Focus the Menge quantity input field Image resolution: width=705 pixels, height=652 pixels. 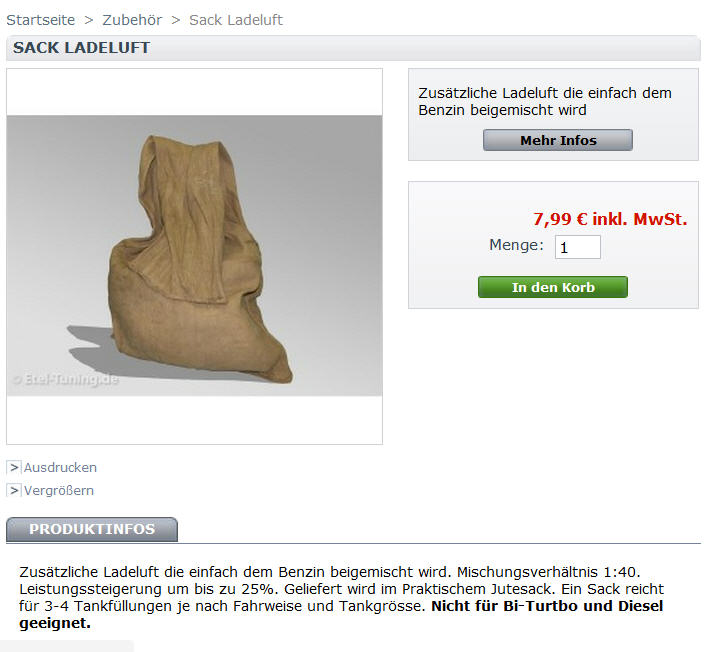[x=578, y=247]
